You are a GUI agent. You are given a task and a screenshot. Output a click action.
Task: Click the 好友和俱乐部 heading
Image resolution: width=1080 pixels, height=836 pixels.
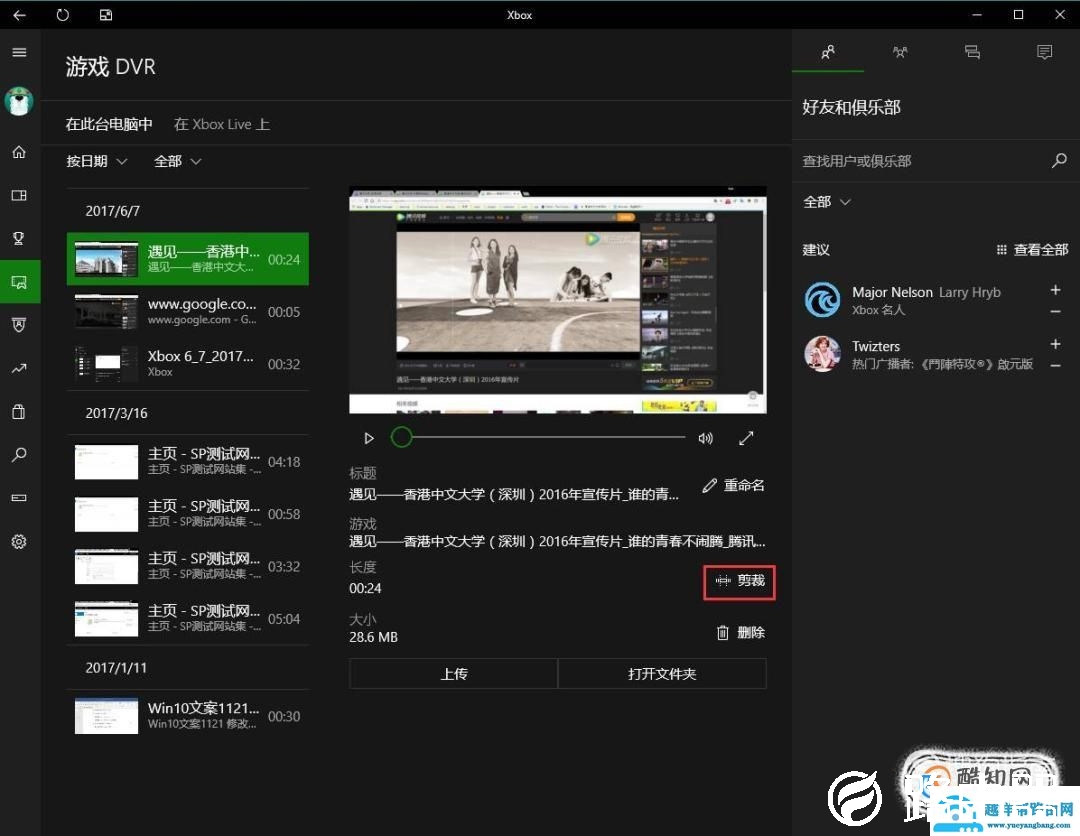coord(851,107)
